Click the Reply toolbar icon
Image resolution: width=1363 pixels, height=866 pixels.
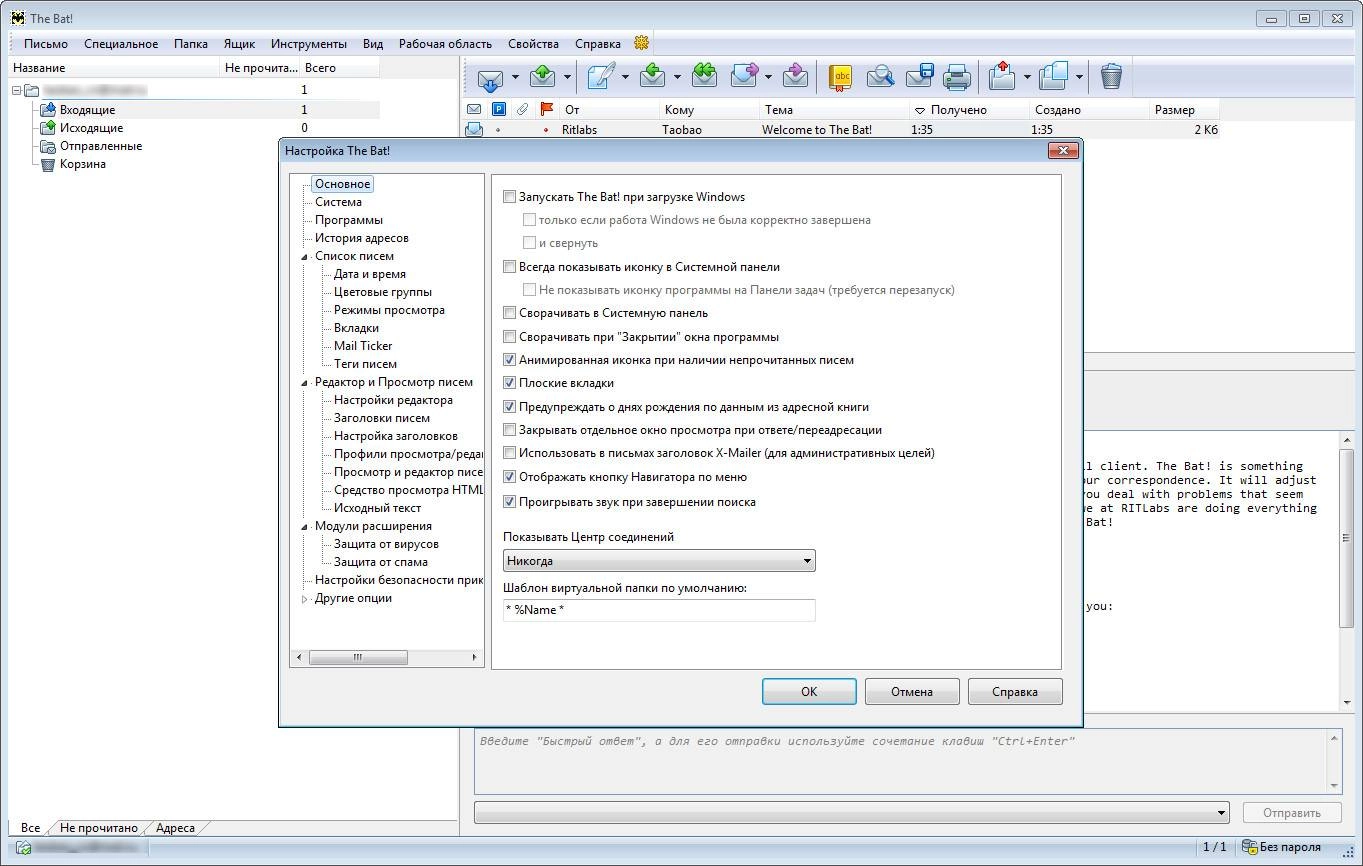point(653,76)
